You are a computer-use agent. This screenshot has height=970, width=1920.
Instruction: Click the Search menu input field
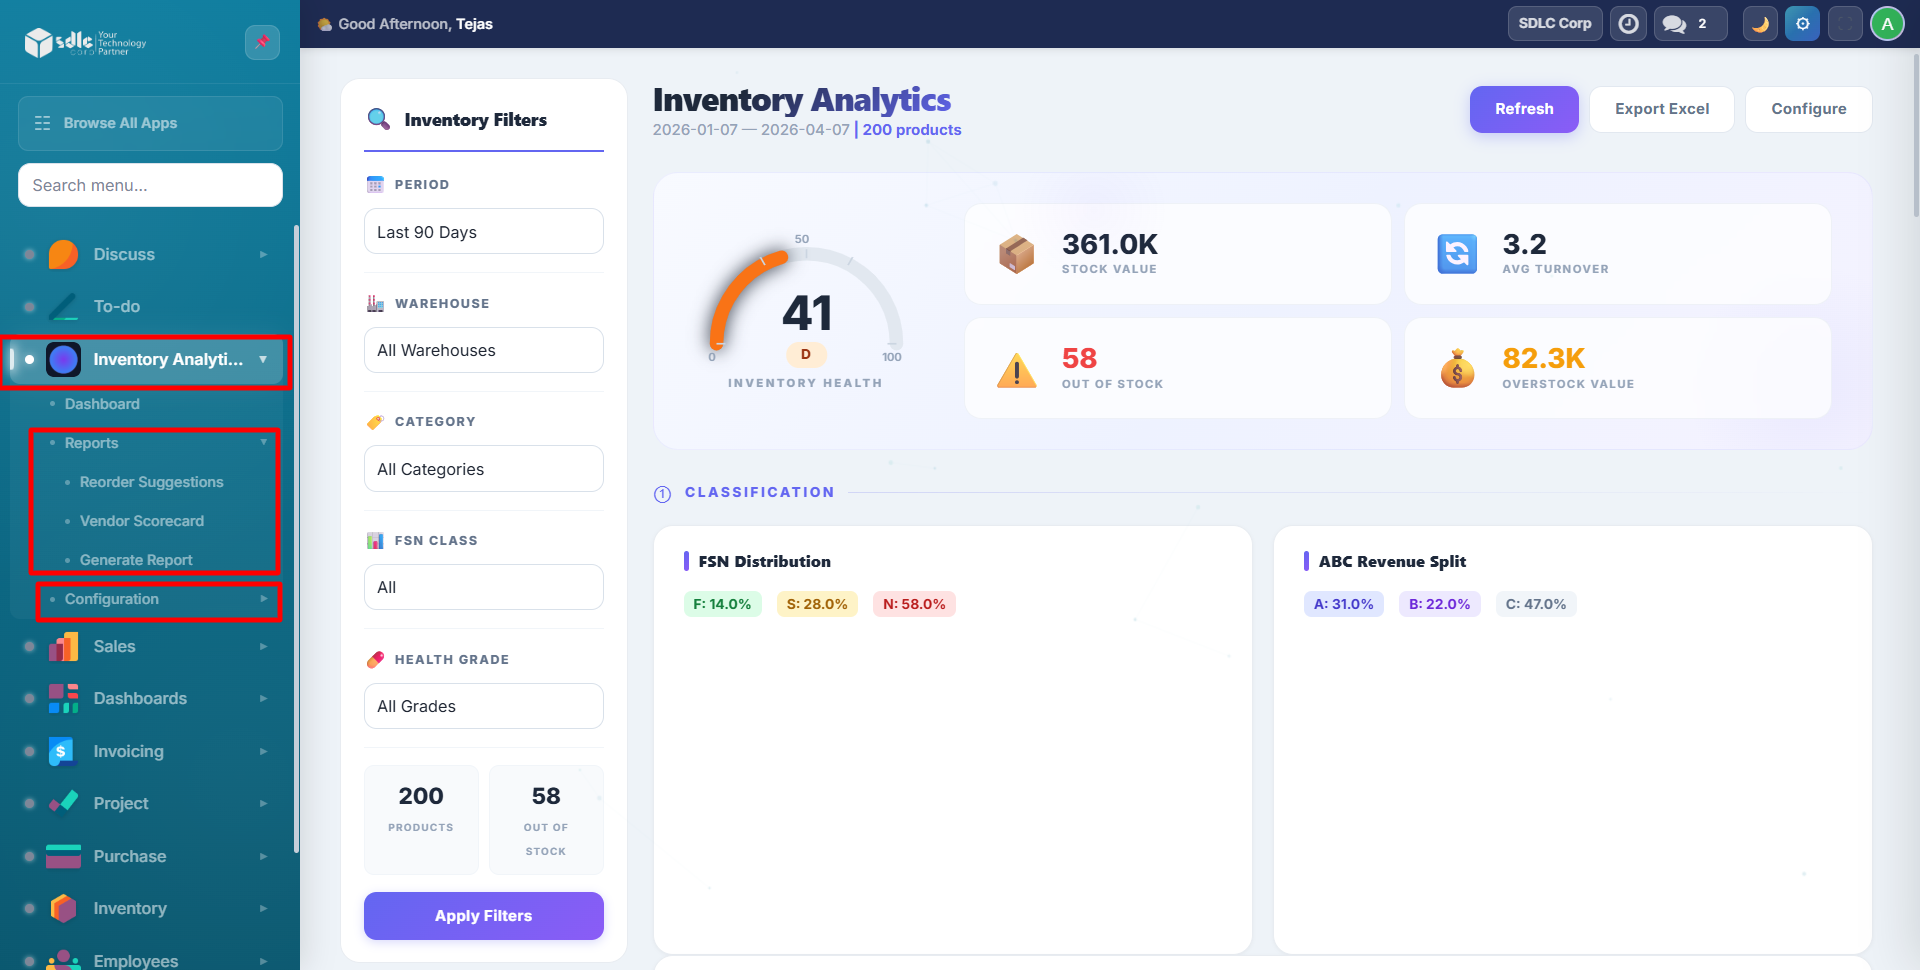pos(150,186)
